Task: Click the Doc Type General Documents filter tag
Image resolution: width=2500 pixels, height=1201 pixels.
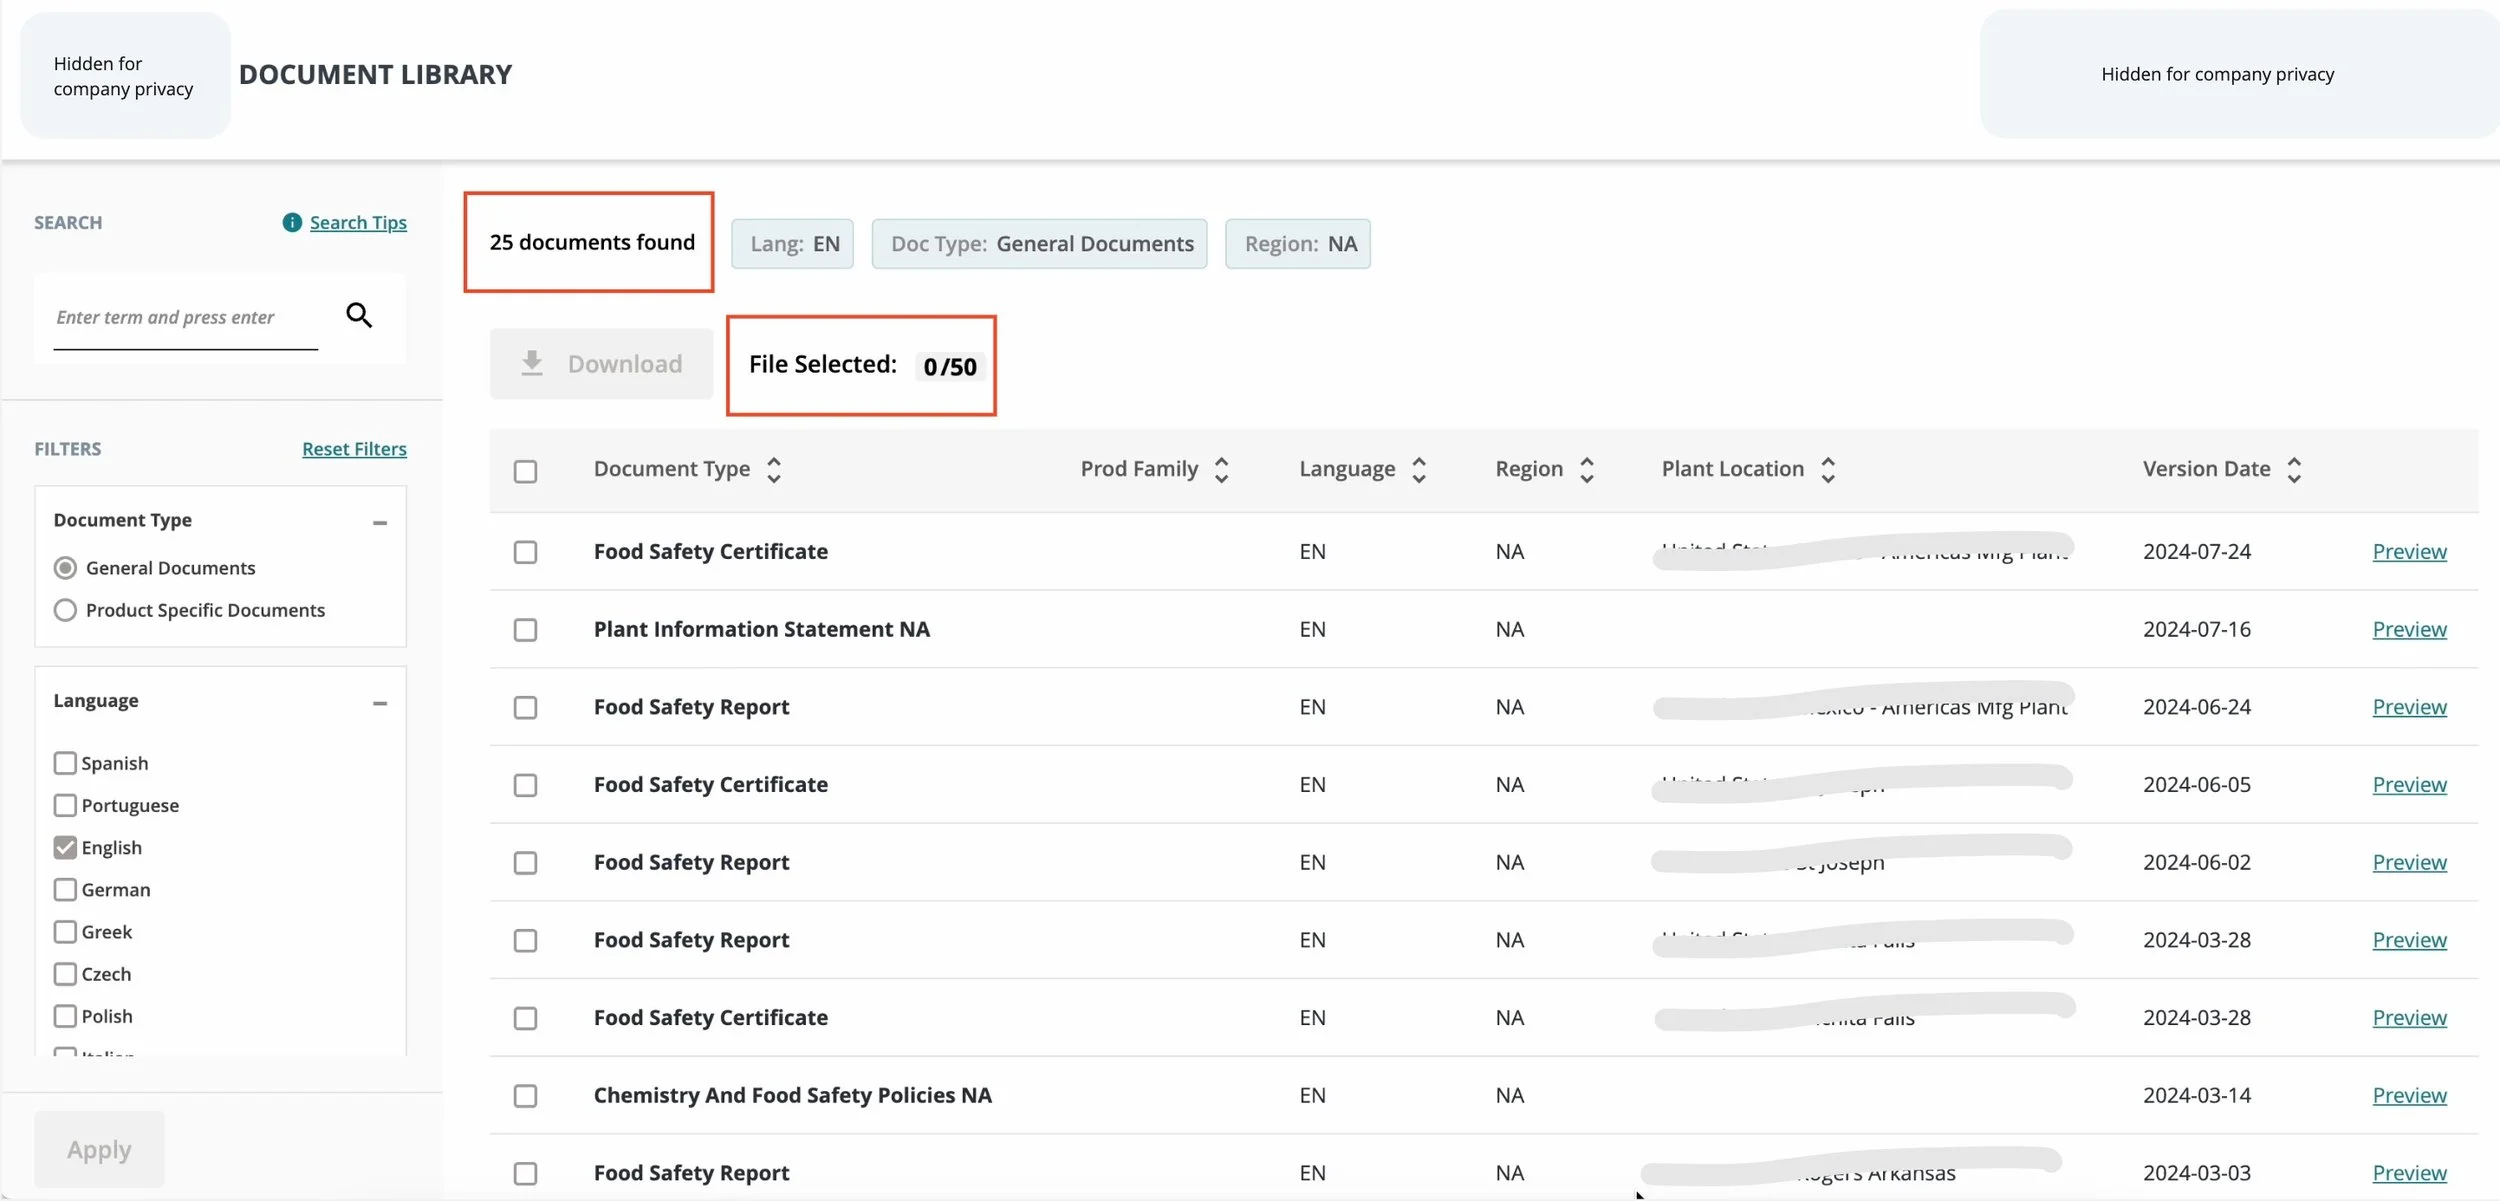Action: pyautogui.click(x=1039, y=244)
